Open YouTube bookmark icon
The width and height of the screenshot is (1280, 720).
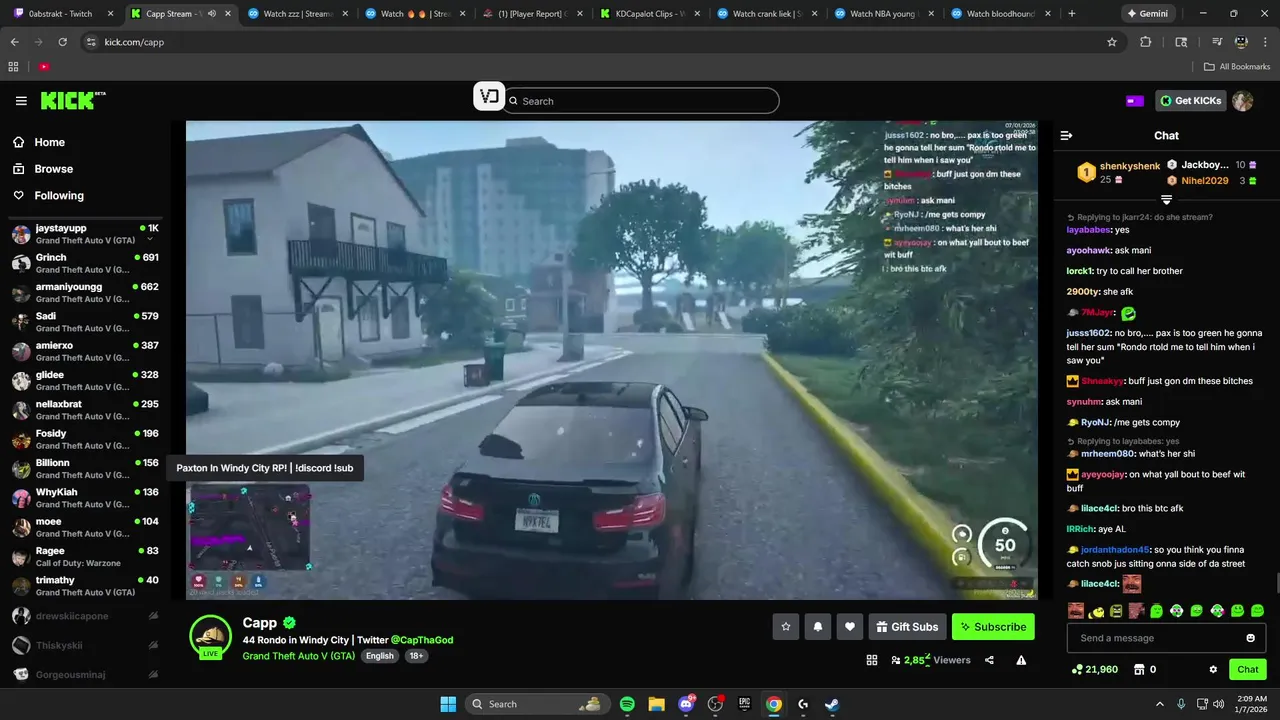click(x=44, y=67)
